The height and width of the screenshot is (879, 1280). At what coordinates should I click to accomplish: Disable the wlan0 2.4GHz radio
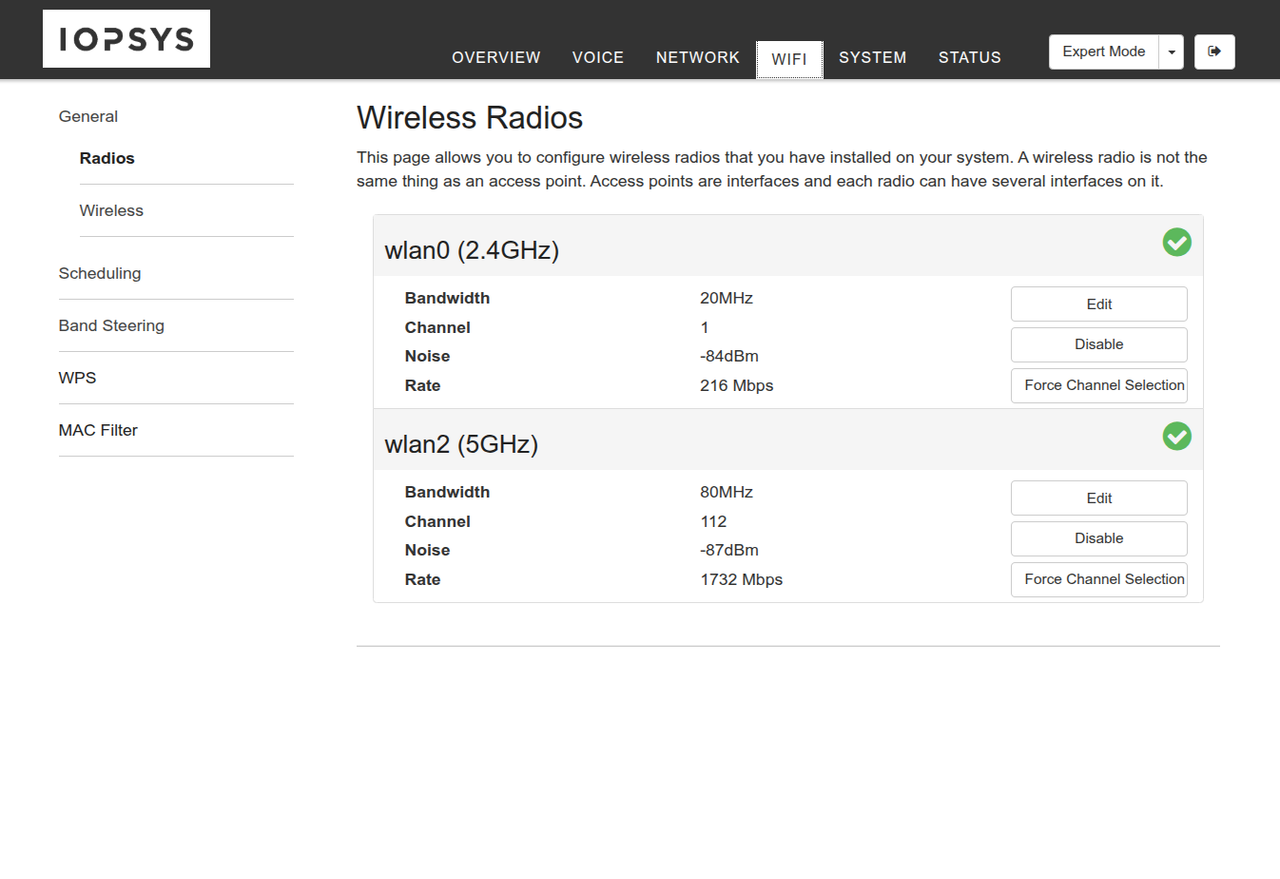pos(1099,344)
